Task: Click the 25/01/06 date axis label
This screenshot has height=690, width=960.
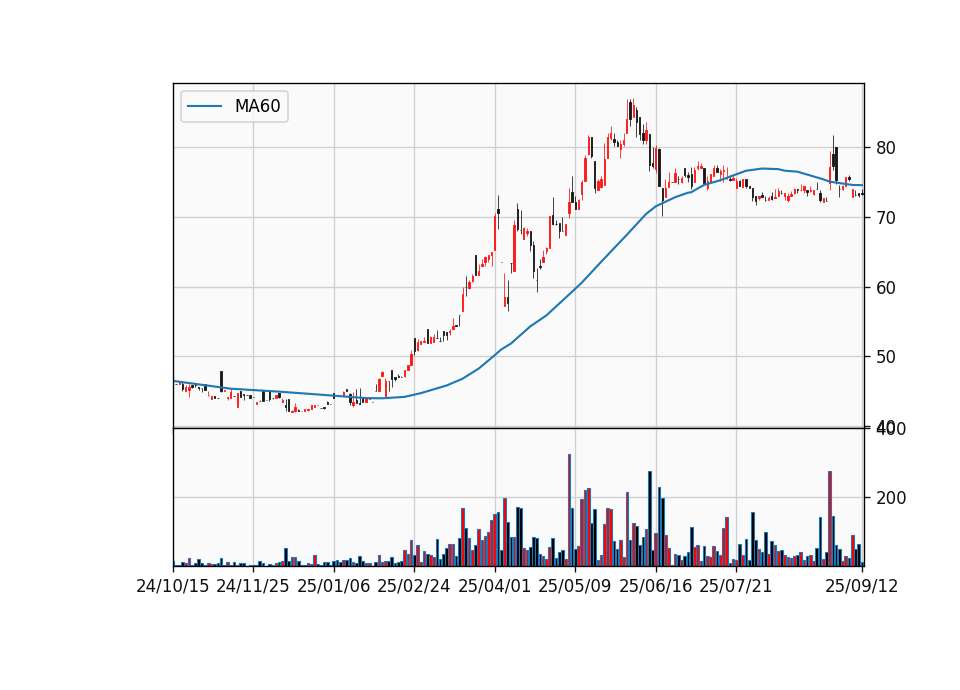Action: click(334, 586)
